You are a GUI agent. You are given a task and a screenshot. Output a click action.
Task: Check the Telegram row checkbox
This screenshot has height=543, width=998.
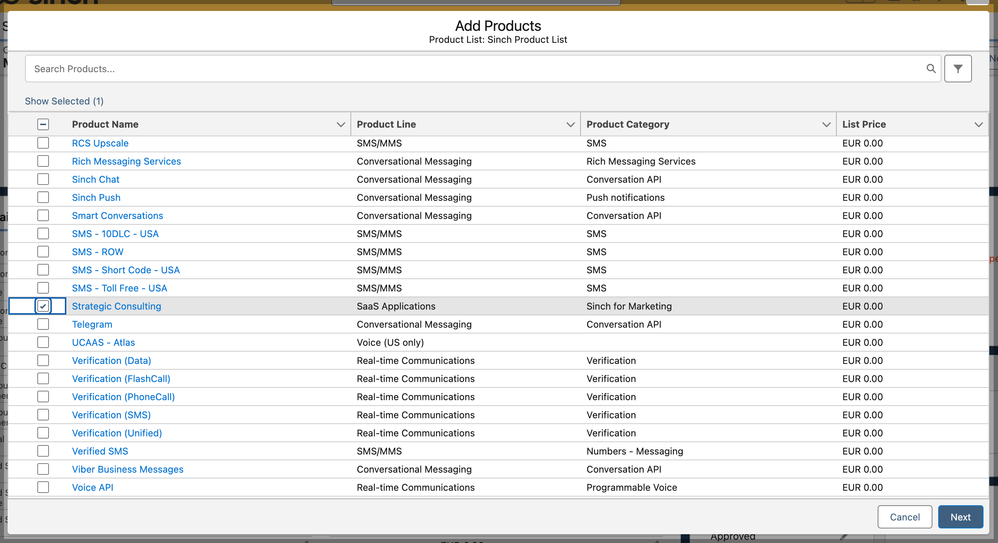(x=43, y=324)
